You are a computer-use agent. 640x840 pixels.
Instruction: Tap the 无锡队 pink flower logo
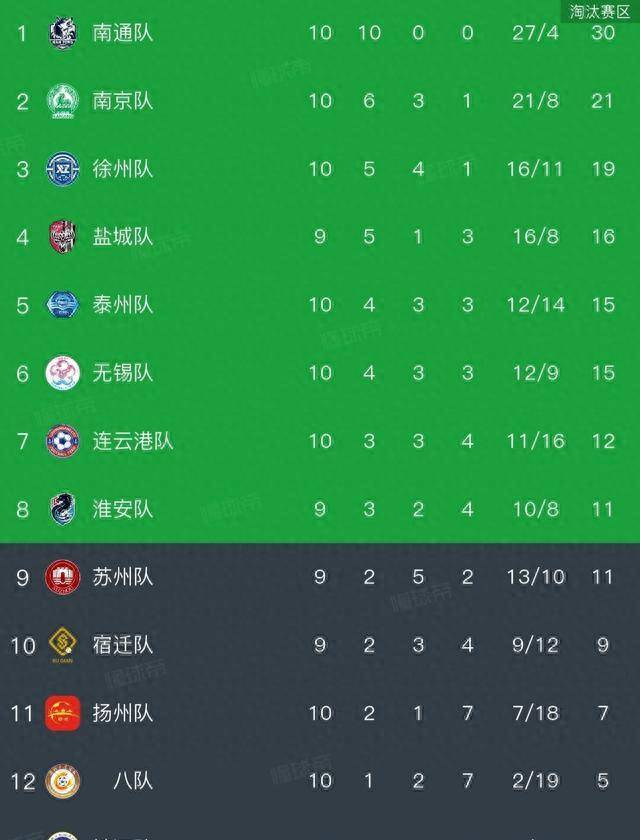coord(63,373)
